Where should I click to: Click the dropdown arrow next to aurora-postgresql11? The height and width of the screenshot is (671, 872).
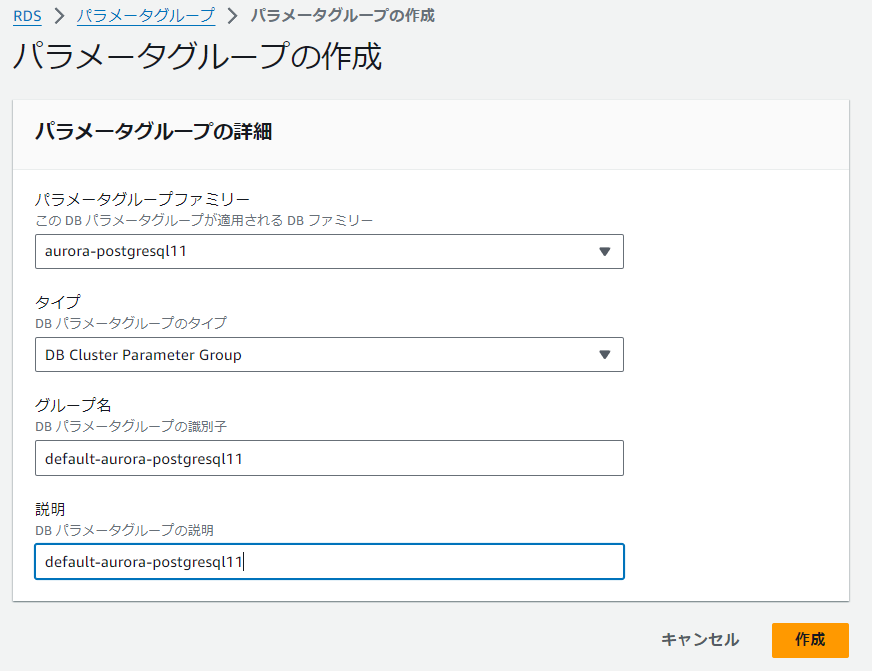point(605,251)
